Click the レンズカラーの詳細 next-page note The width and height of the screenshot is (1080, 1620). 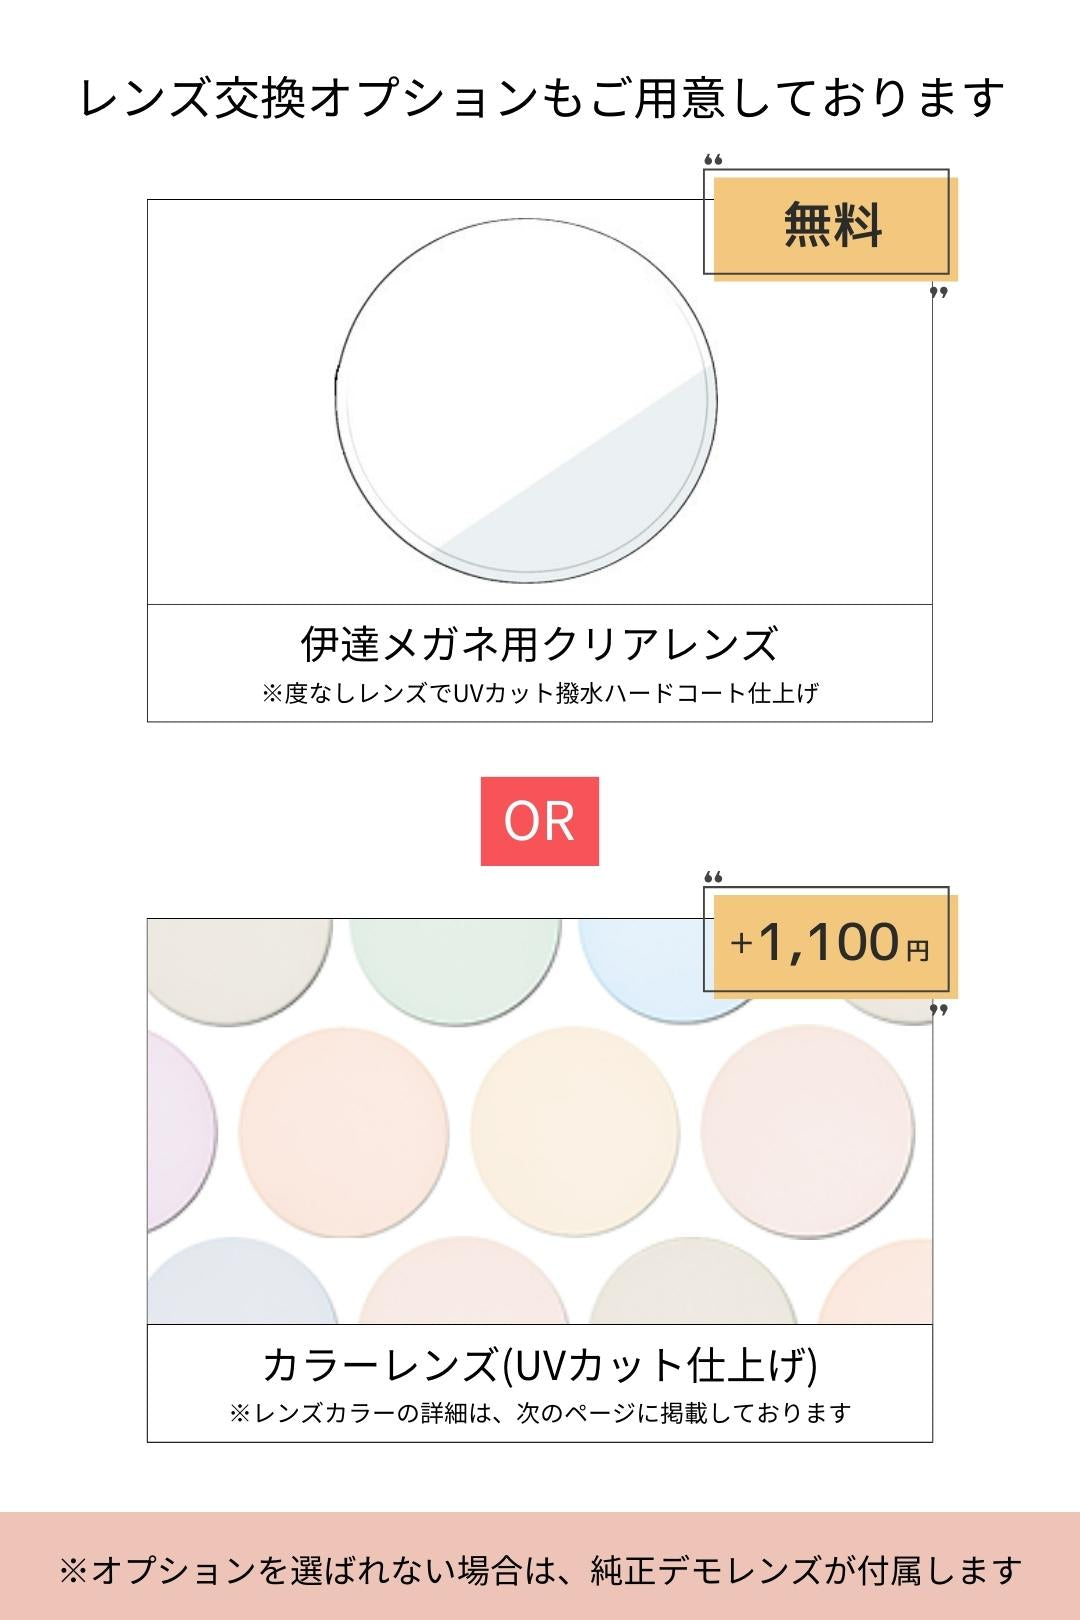click(x=539, y=1413)
